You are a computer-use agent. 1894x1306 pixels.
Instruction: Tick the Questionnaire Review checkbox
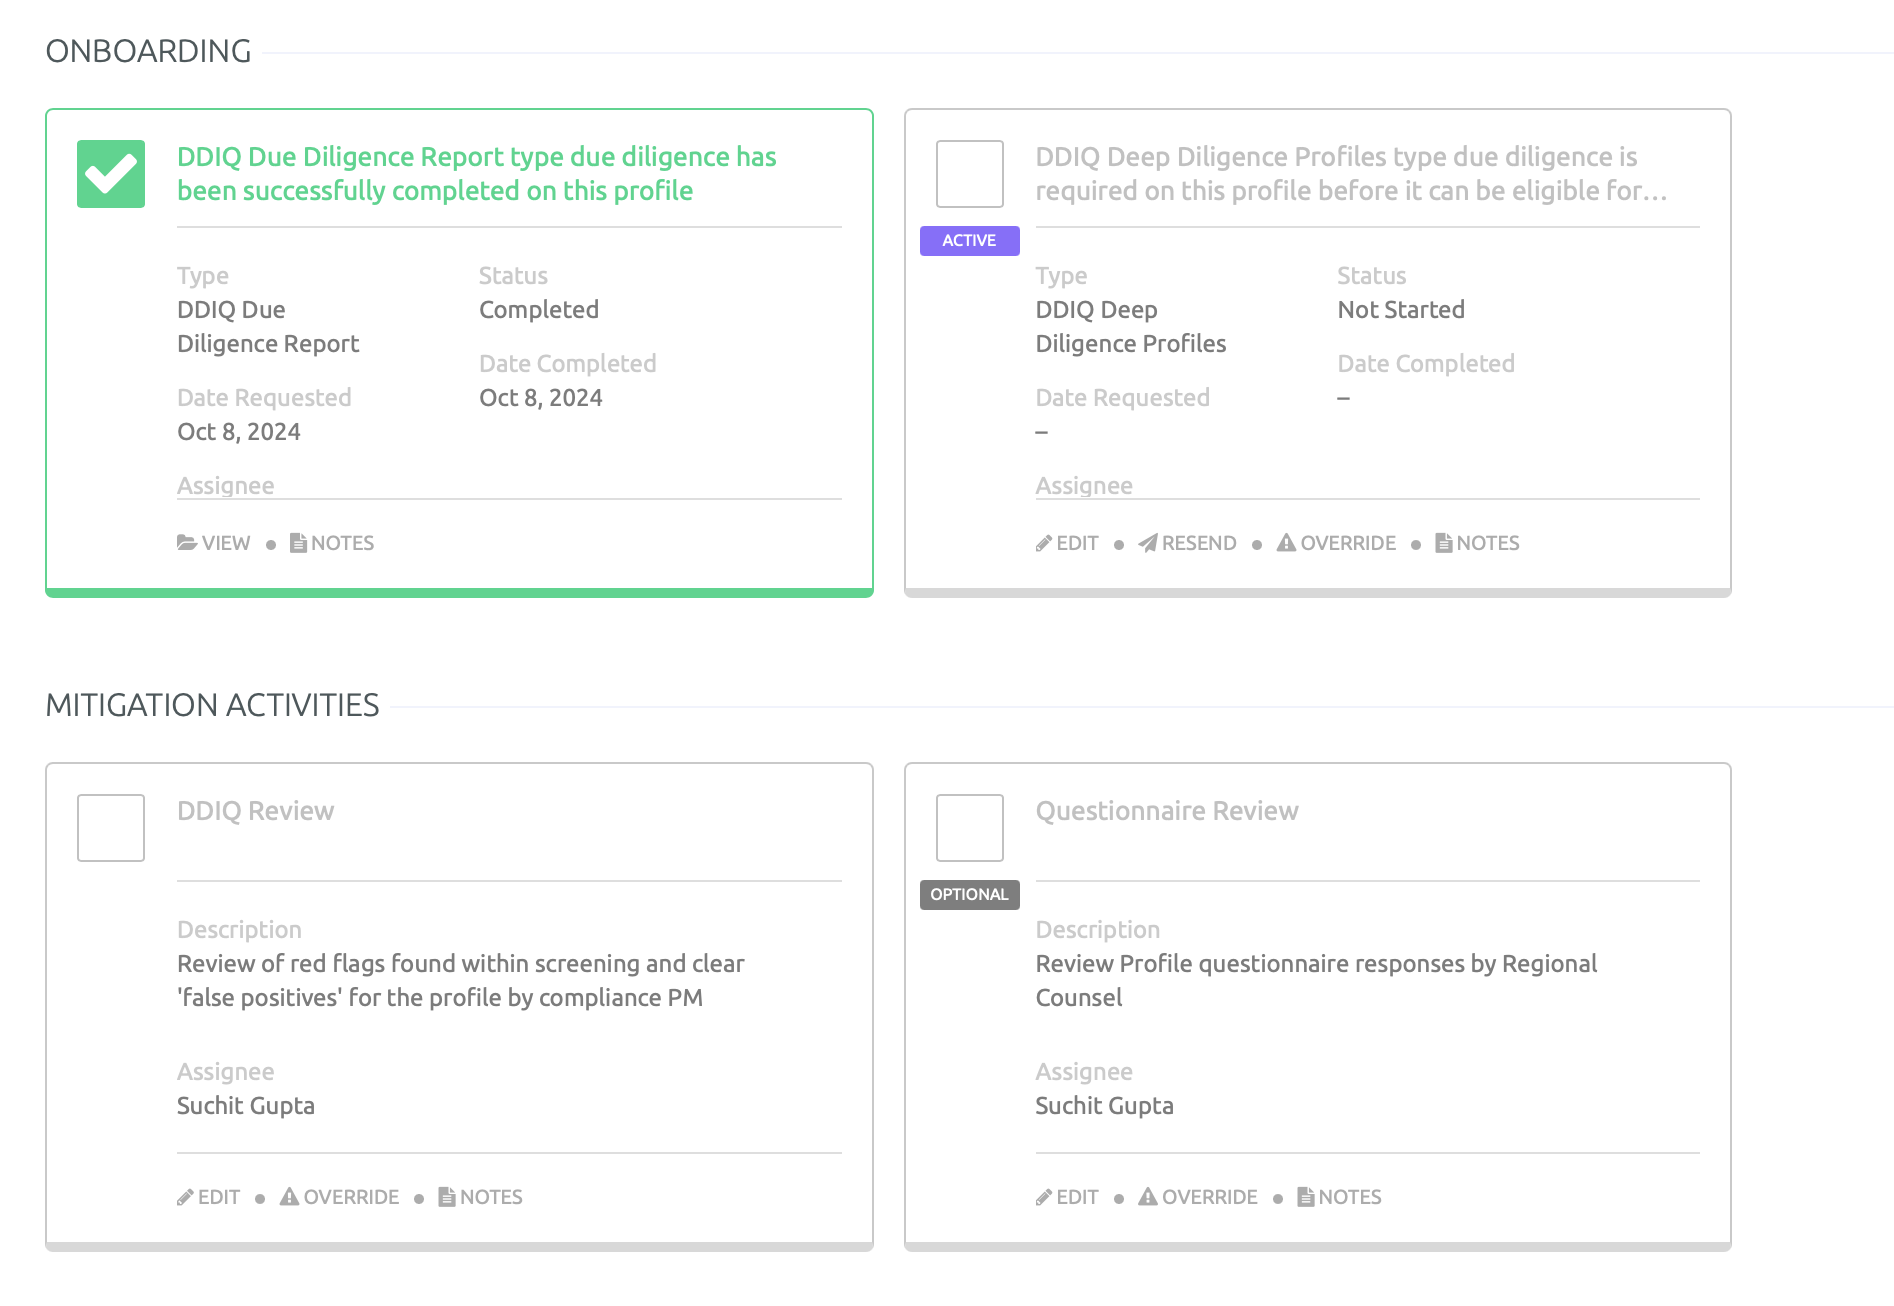[x=969, y=828]
